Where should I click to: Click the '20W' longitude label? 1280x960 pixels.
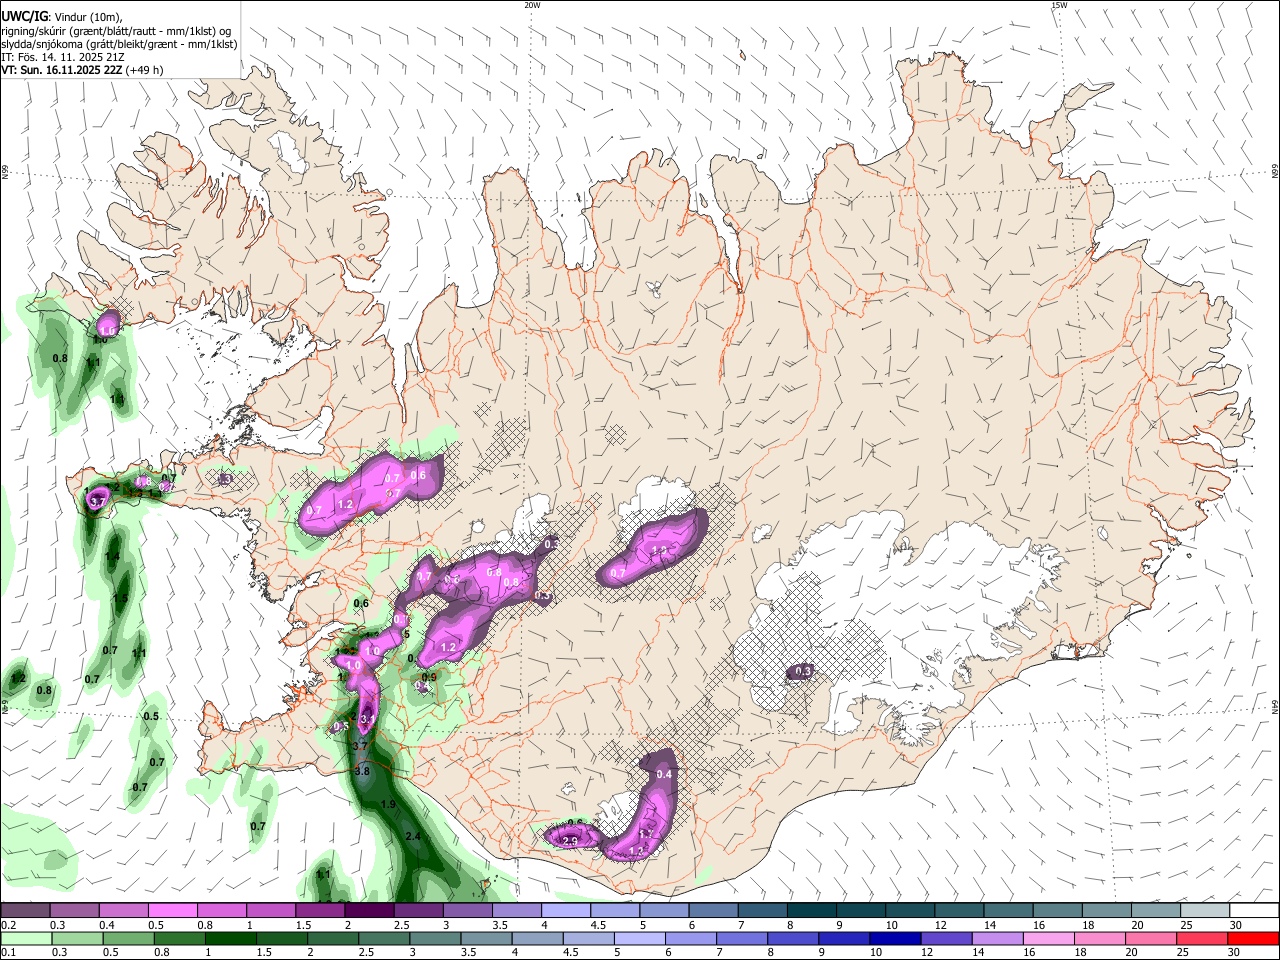(x=532, y=5)
